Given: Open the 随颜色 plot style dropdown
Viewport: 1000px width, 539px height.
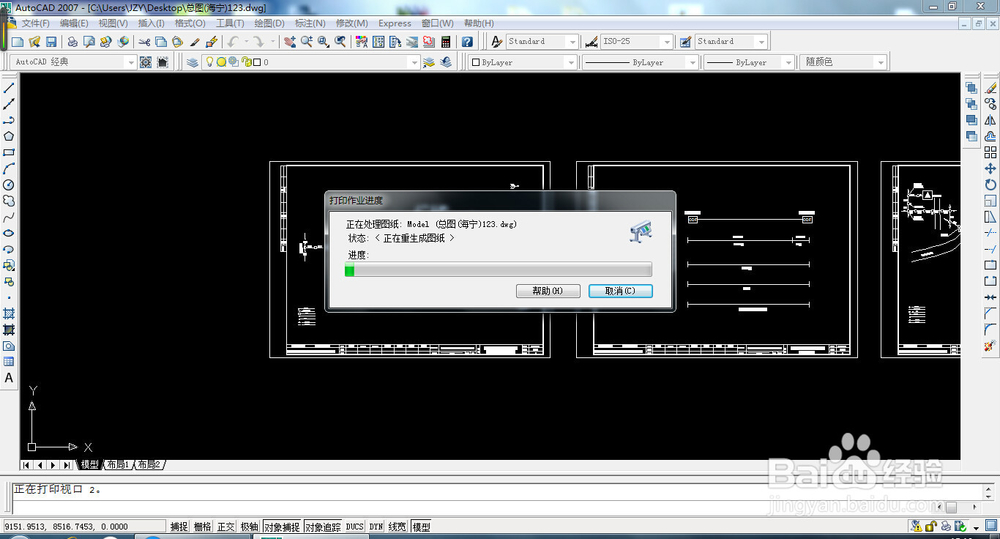Looking at the screenshot, I should (881, 63).
